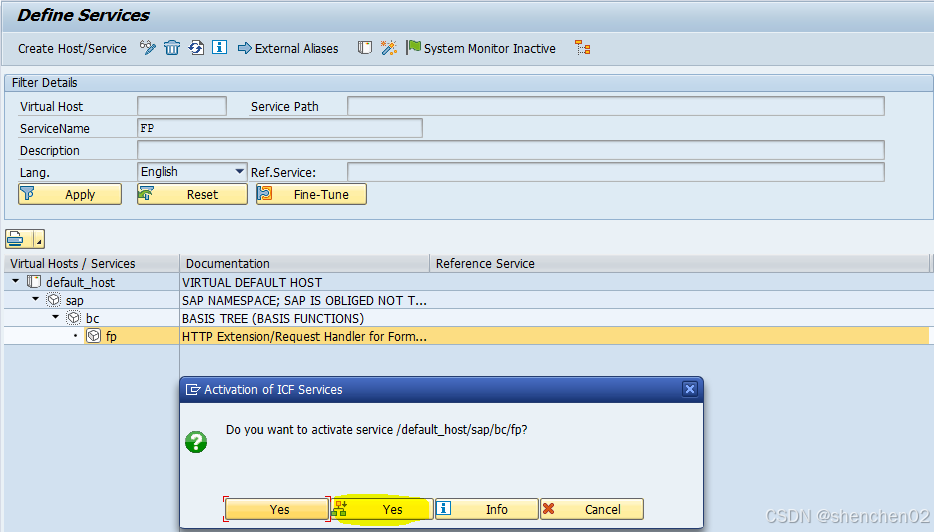The width and height of the screenshot is (934, 532).
Task: Click the printer icon above the tree
Action: [x=18, y=238]
